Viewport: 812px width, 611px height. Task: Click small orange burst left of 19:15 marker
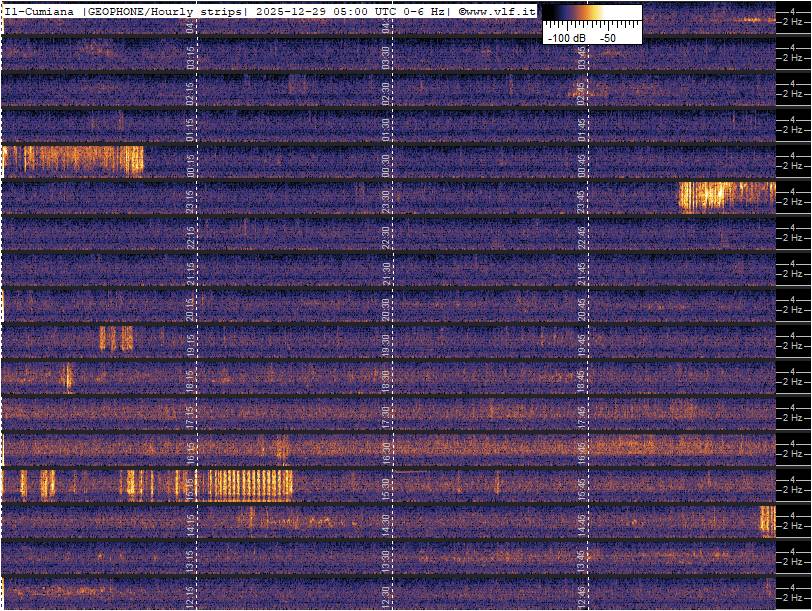click(x=115, y=339)
